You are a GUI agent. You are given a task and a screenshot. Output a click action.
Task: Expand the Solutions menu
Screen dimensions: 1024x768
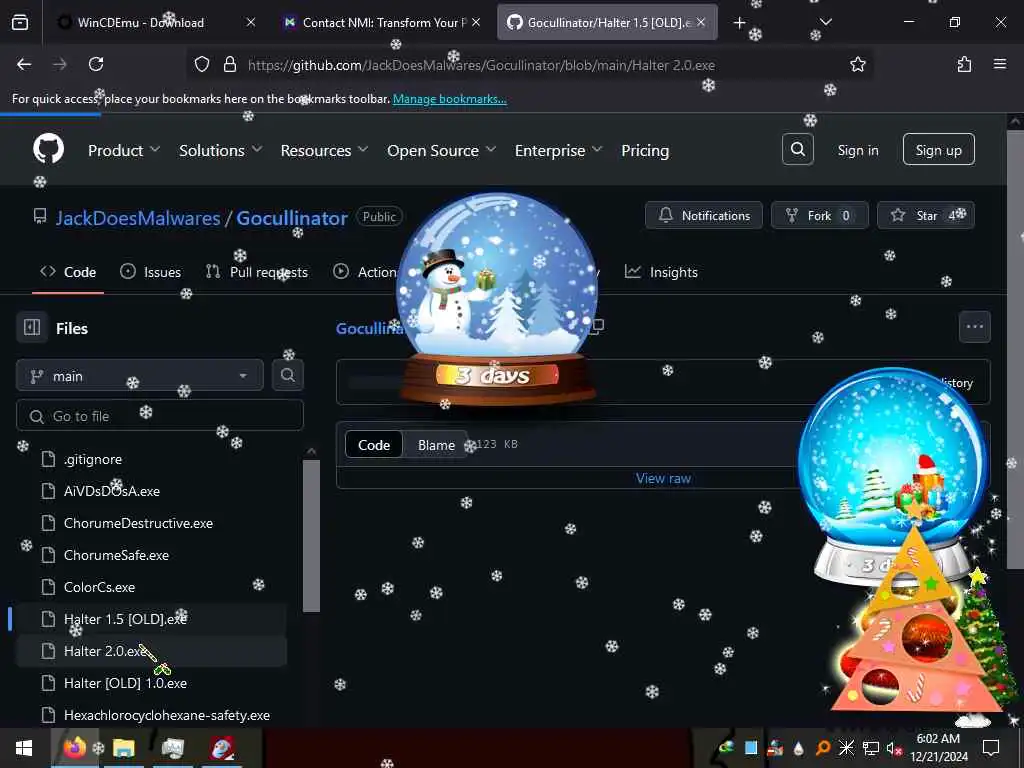[221, 150]
